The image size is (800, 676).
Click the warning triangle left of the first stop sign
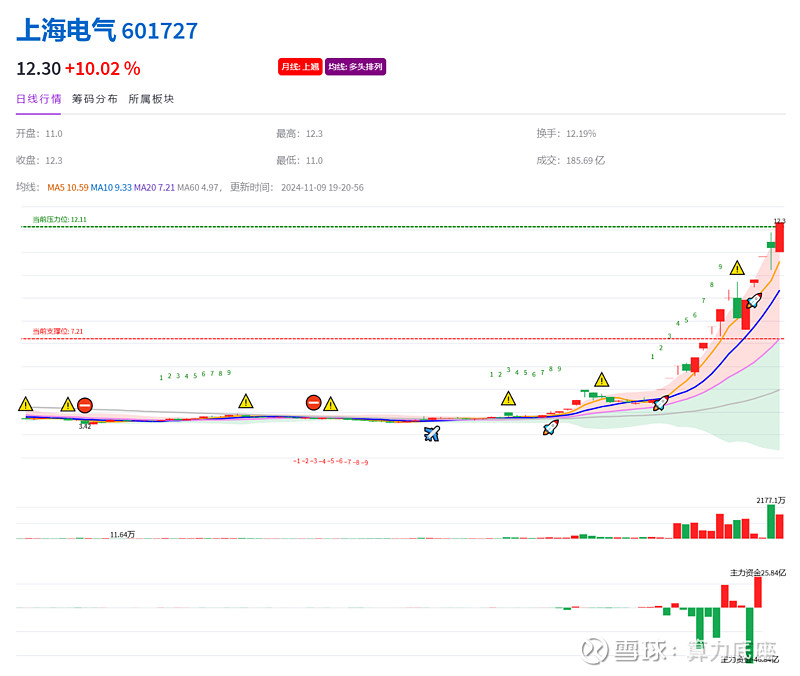point(67,404)
